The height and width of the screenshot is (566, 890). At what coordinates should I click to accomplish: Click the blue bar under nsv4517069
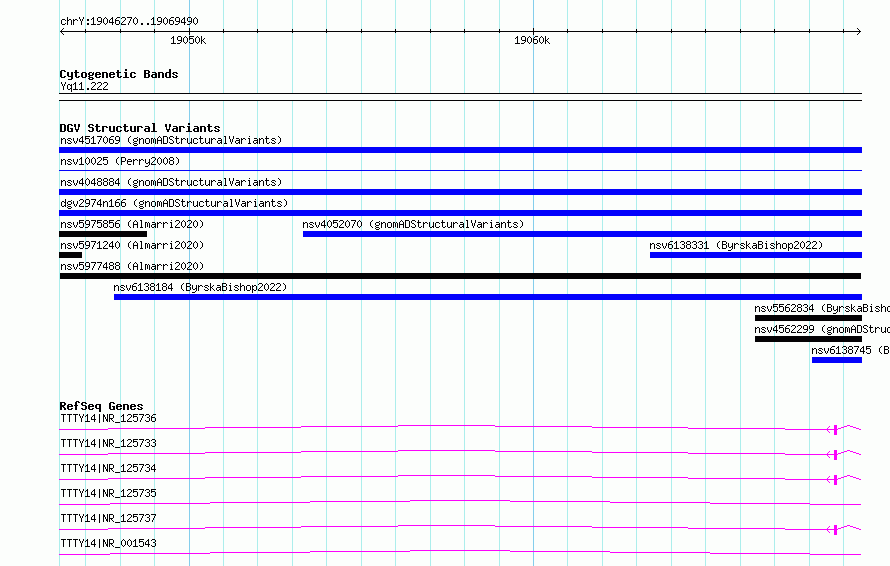[460, 150]
